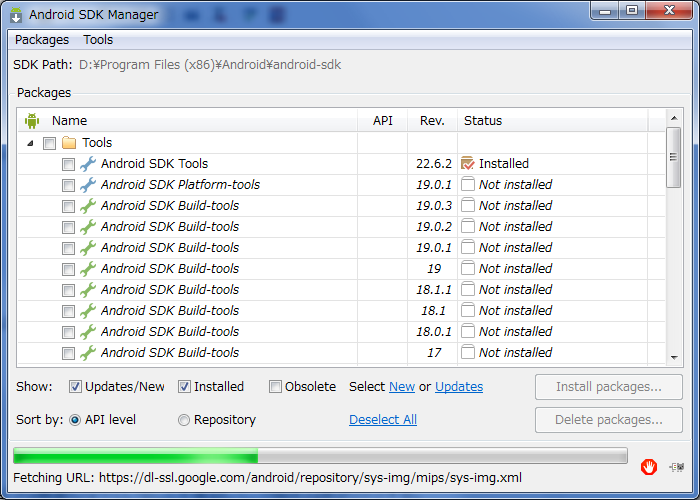The width and height of the screenshot is (700, 500).
Task: Open the log window icon at bottom right
Action: [x=676, y=467]
